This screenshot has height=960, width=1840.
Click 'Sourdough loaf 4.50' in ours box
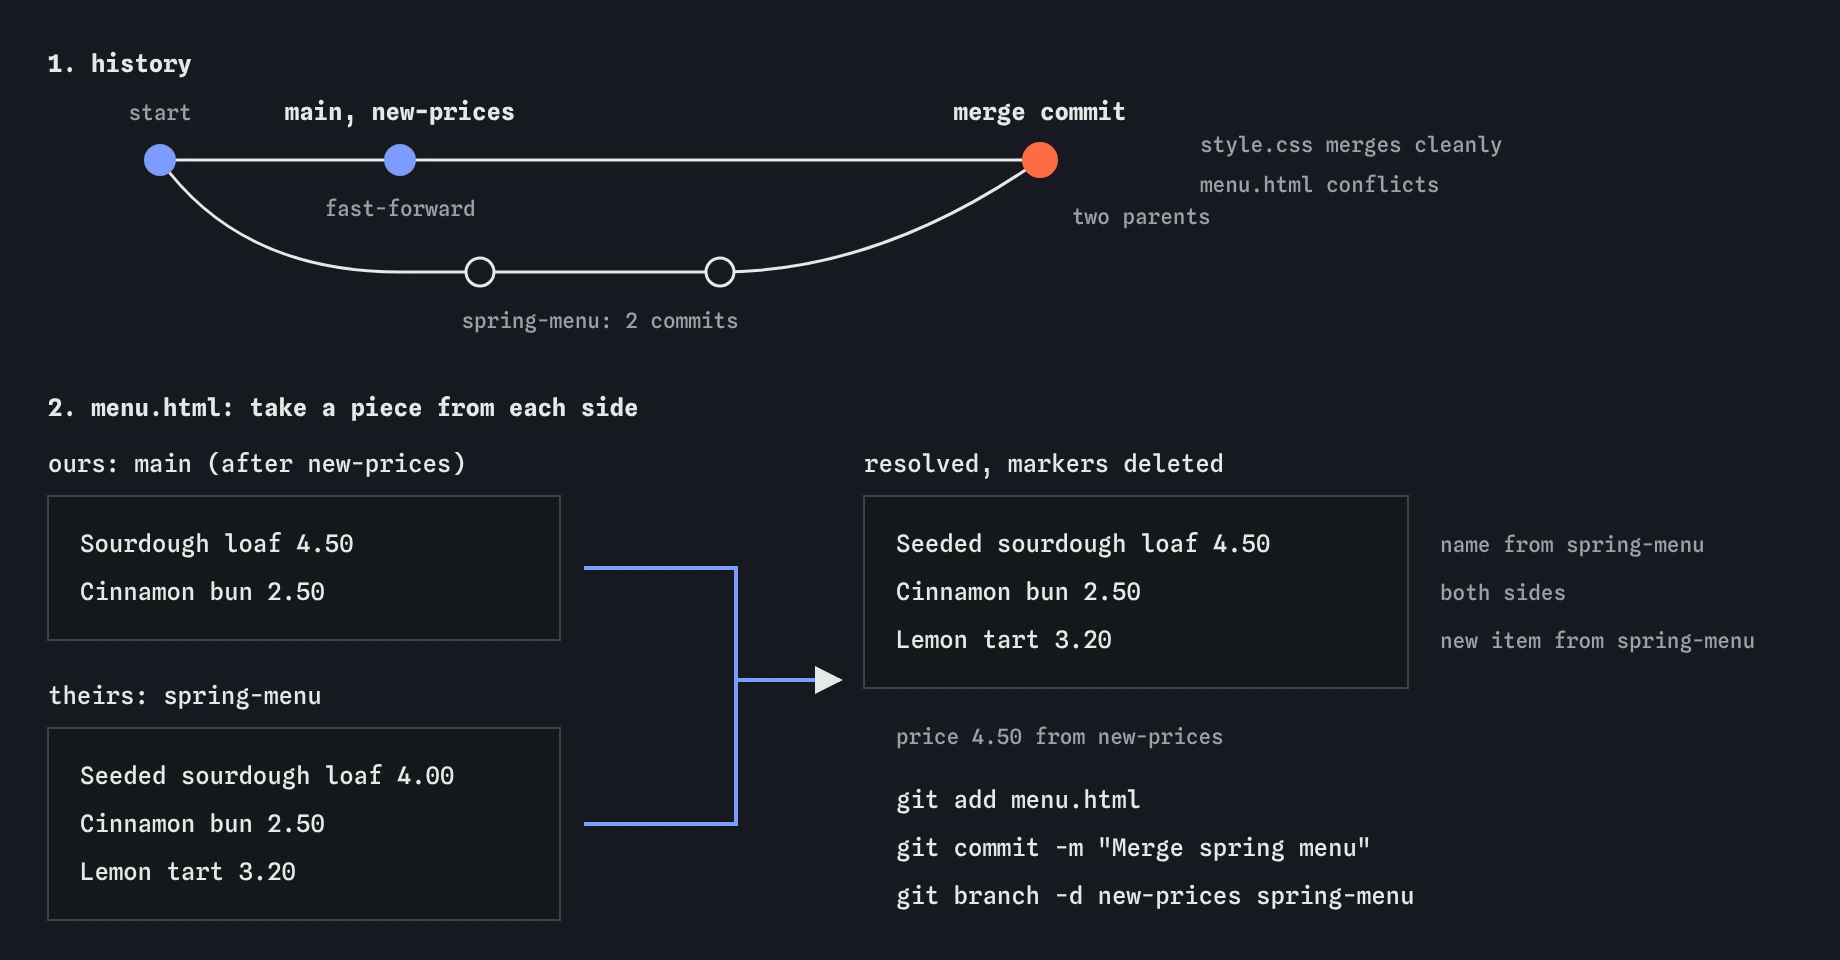click(x=217, y=544)
